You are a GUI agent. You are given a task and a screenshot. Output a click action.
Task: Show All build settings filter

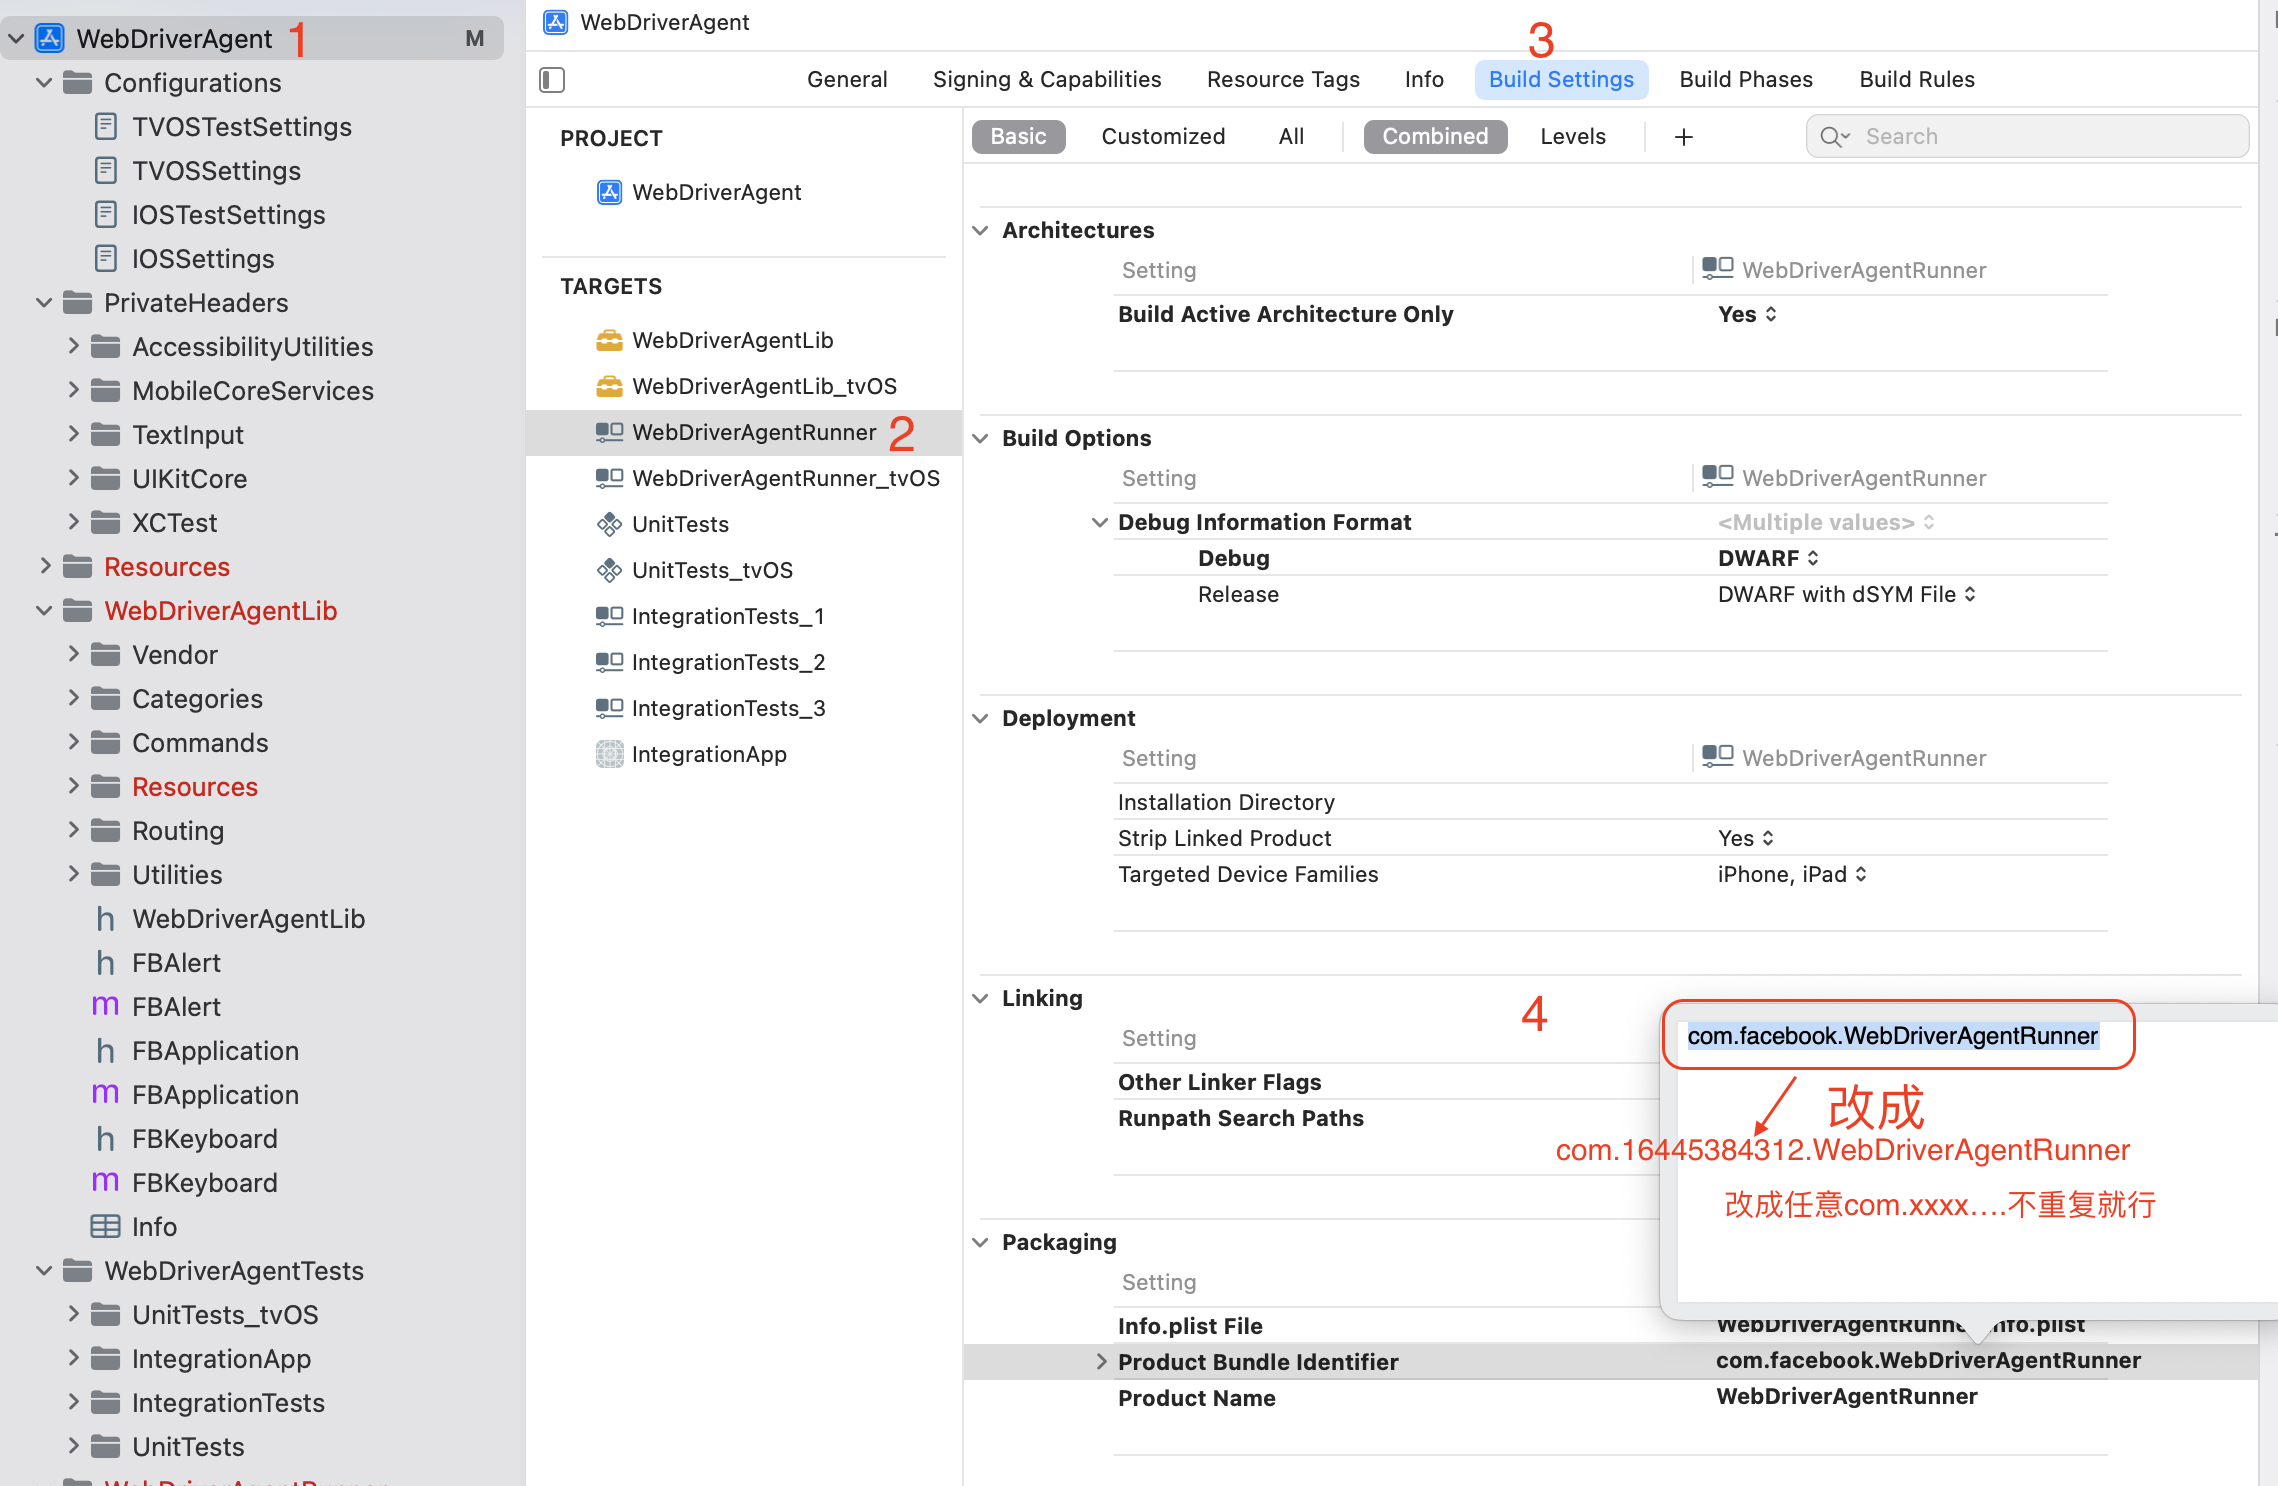point(1291,137)
